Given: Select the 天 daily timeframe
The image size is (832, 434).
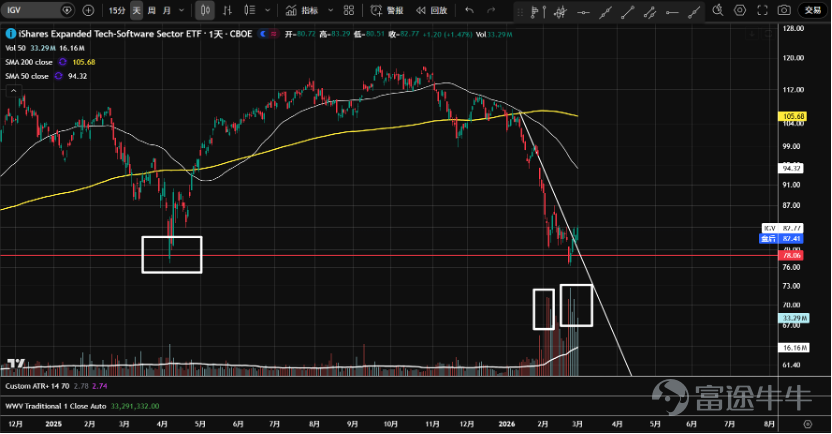Looking at the screenshot, I should pyautogui.click(x=137, y=10).
